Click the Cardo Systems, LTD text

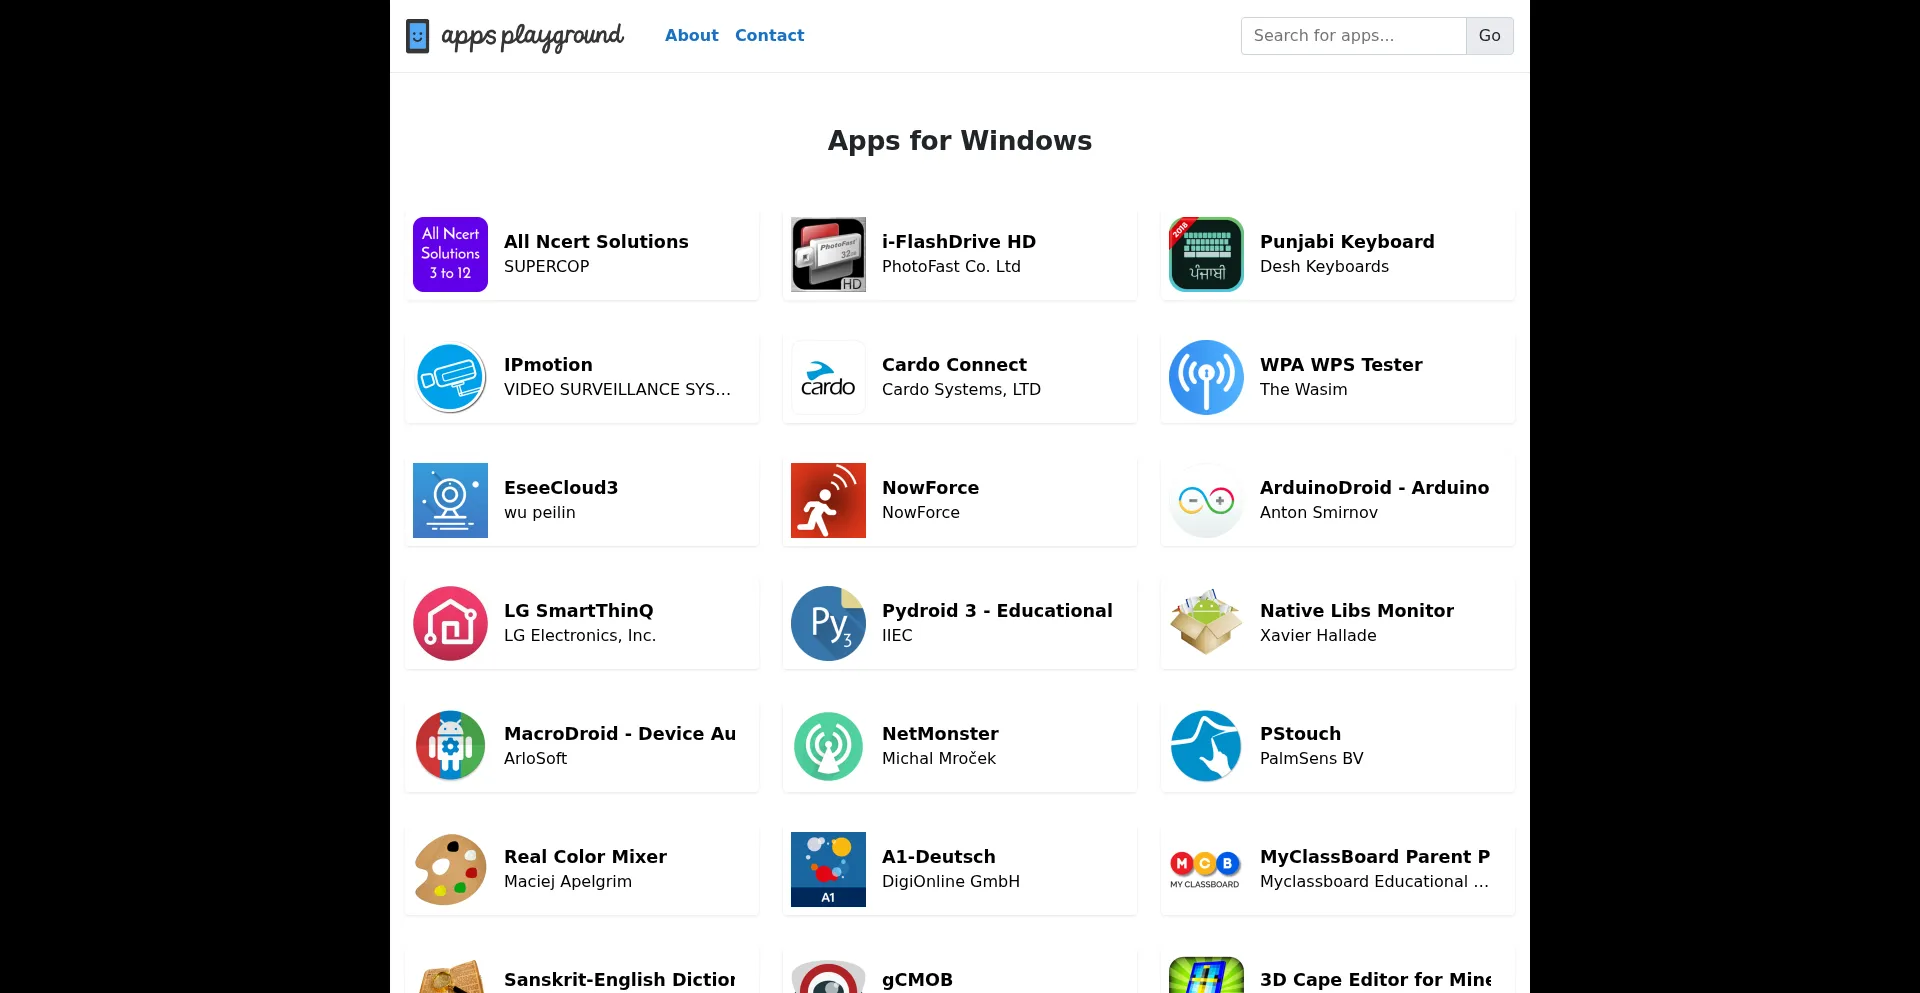click(x=961, y=390)
